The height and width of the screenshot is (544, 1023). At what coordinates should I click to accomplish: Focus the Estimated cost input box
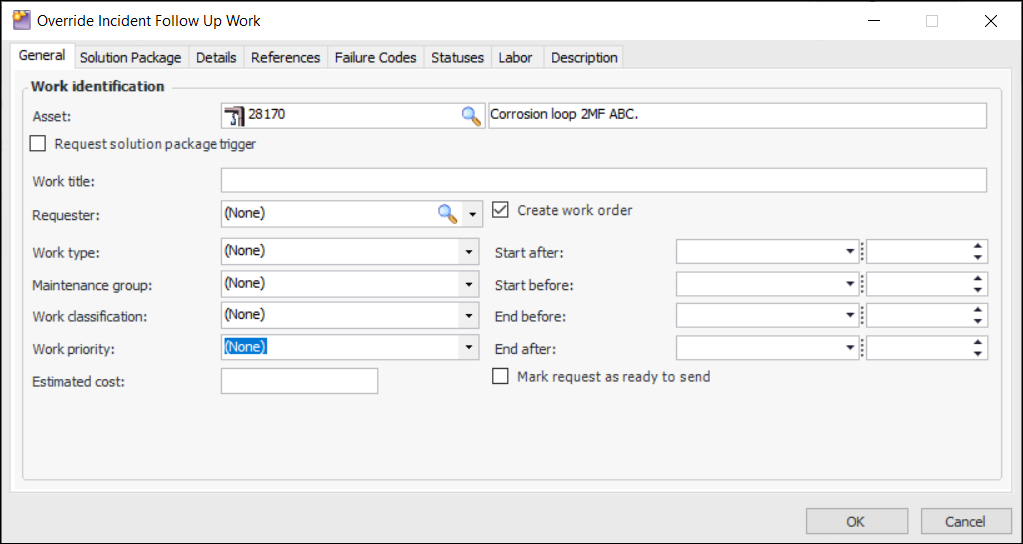pos(299,381)
